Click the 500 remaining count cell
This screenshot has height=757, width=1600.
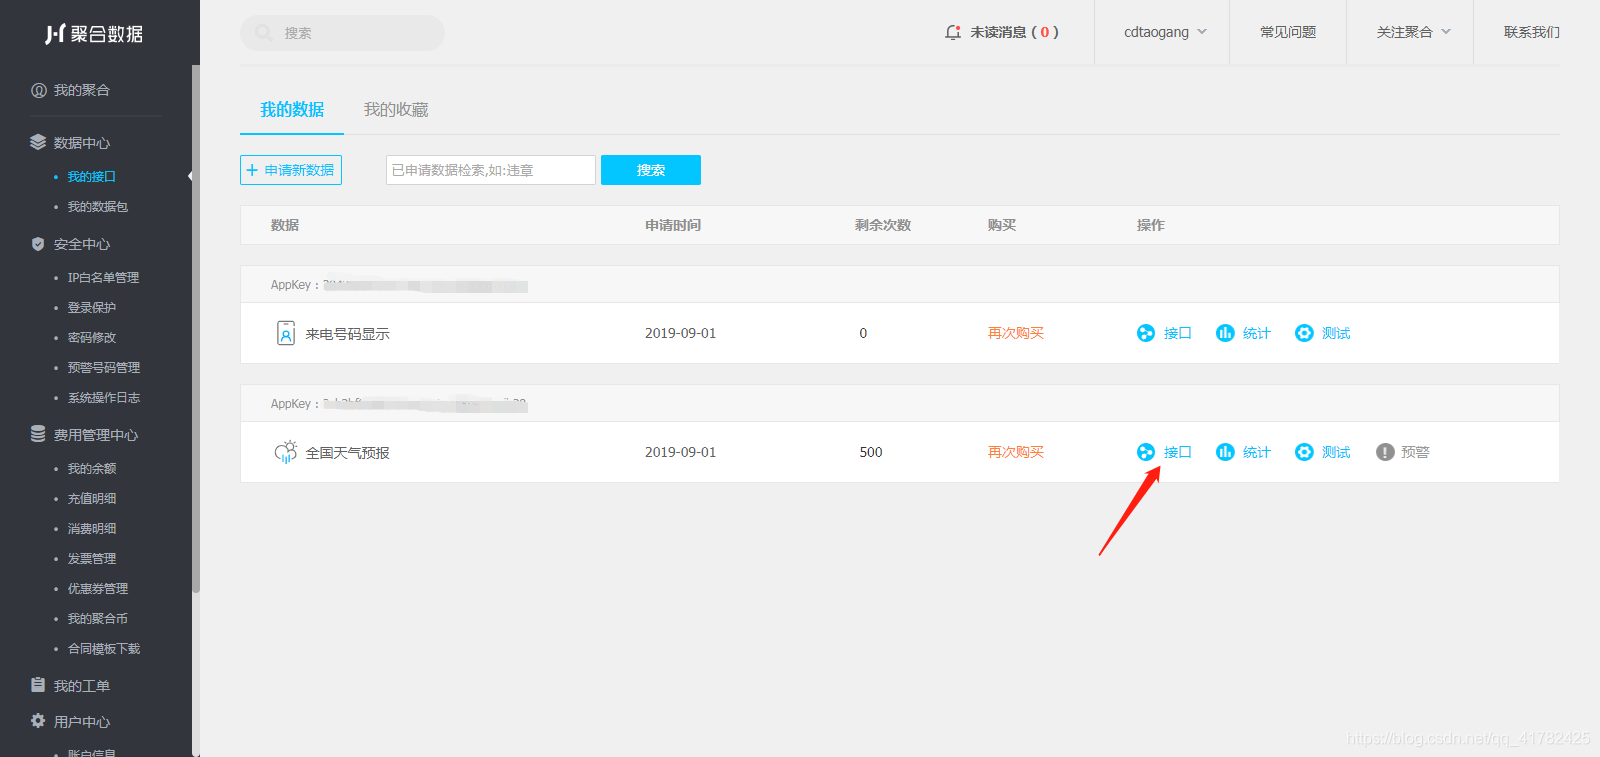871,452
